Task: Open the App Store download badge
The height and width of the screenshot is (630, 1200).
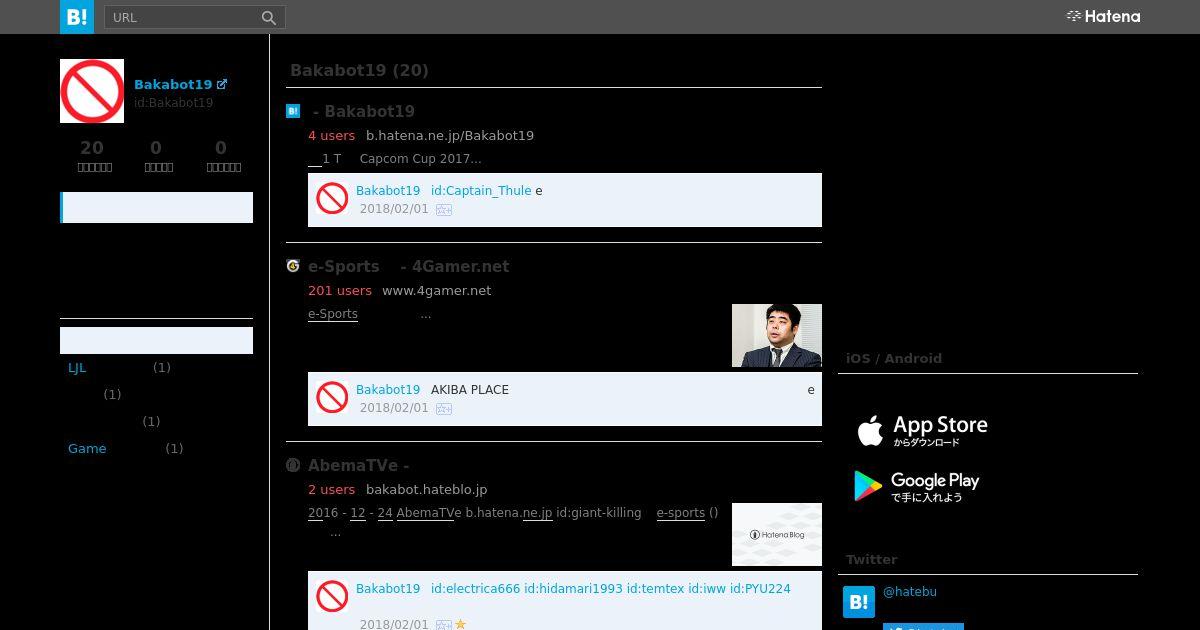Action: 920,431
